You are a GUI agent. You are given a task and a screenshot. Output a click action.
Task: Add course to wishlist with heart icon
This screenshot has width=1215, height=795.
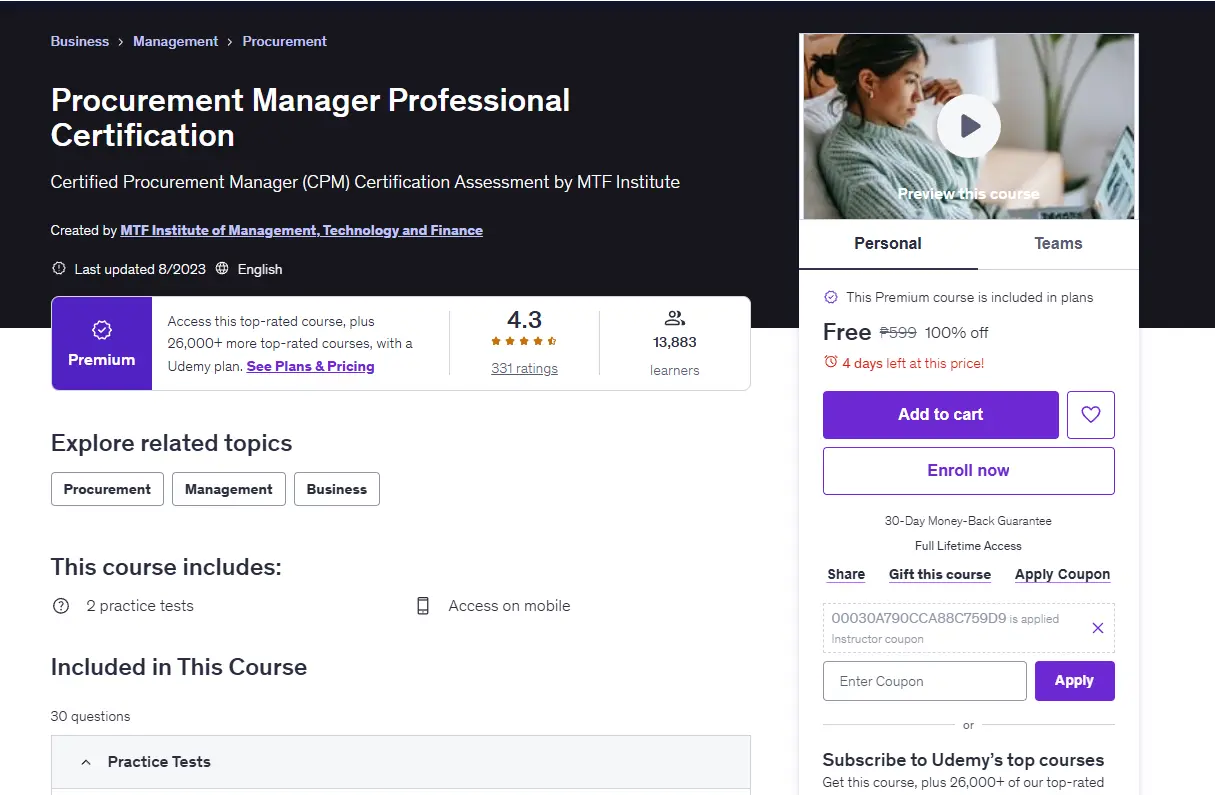pos(1091,415)
